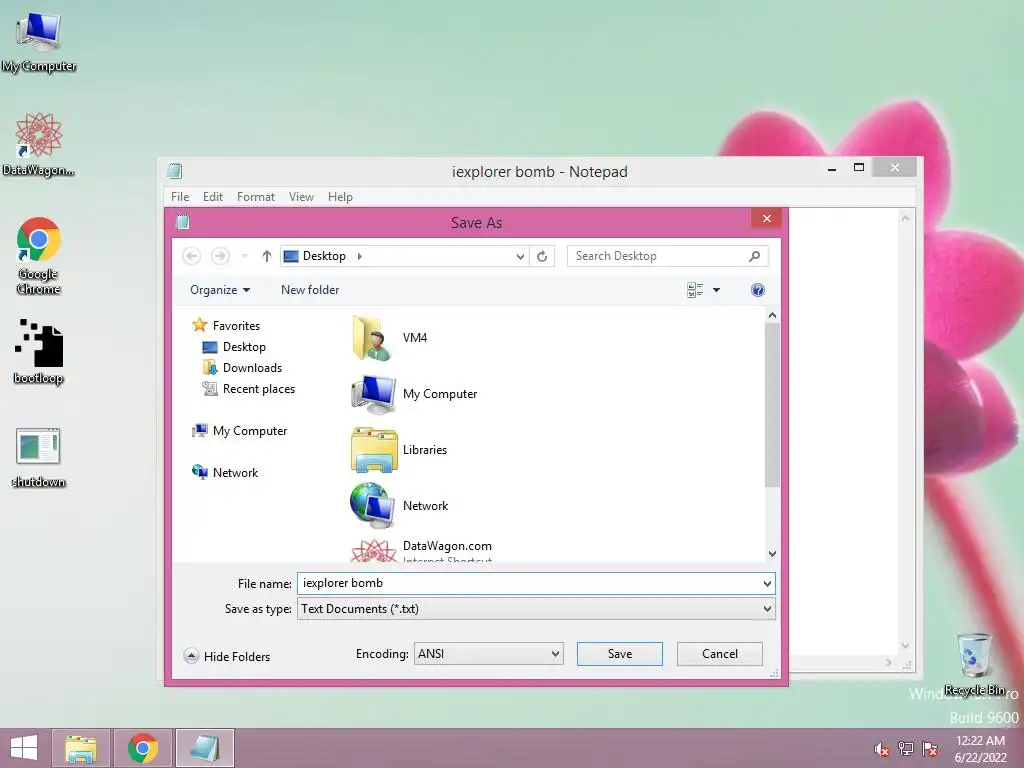Viewport: 1024px width, 768px height.
Task: Switch to Chrome in the taskbar
Action: pyautogui.click(x=142, y=748)
